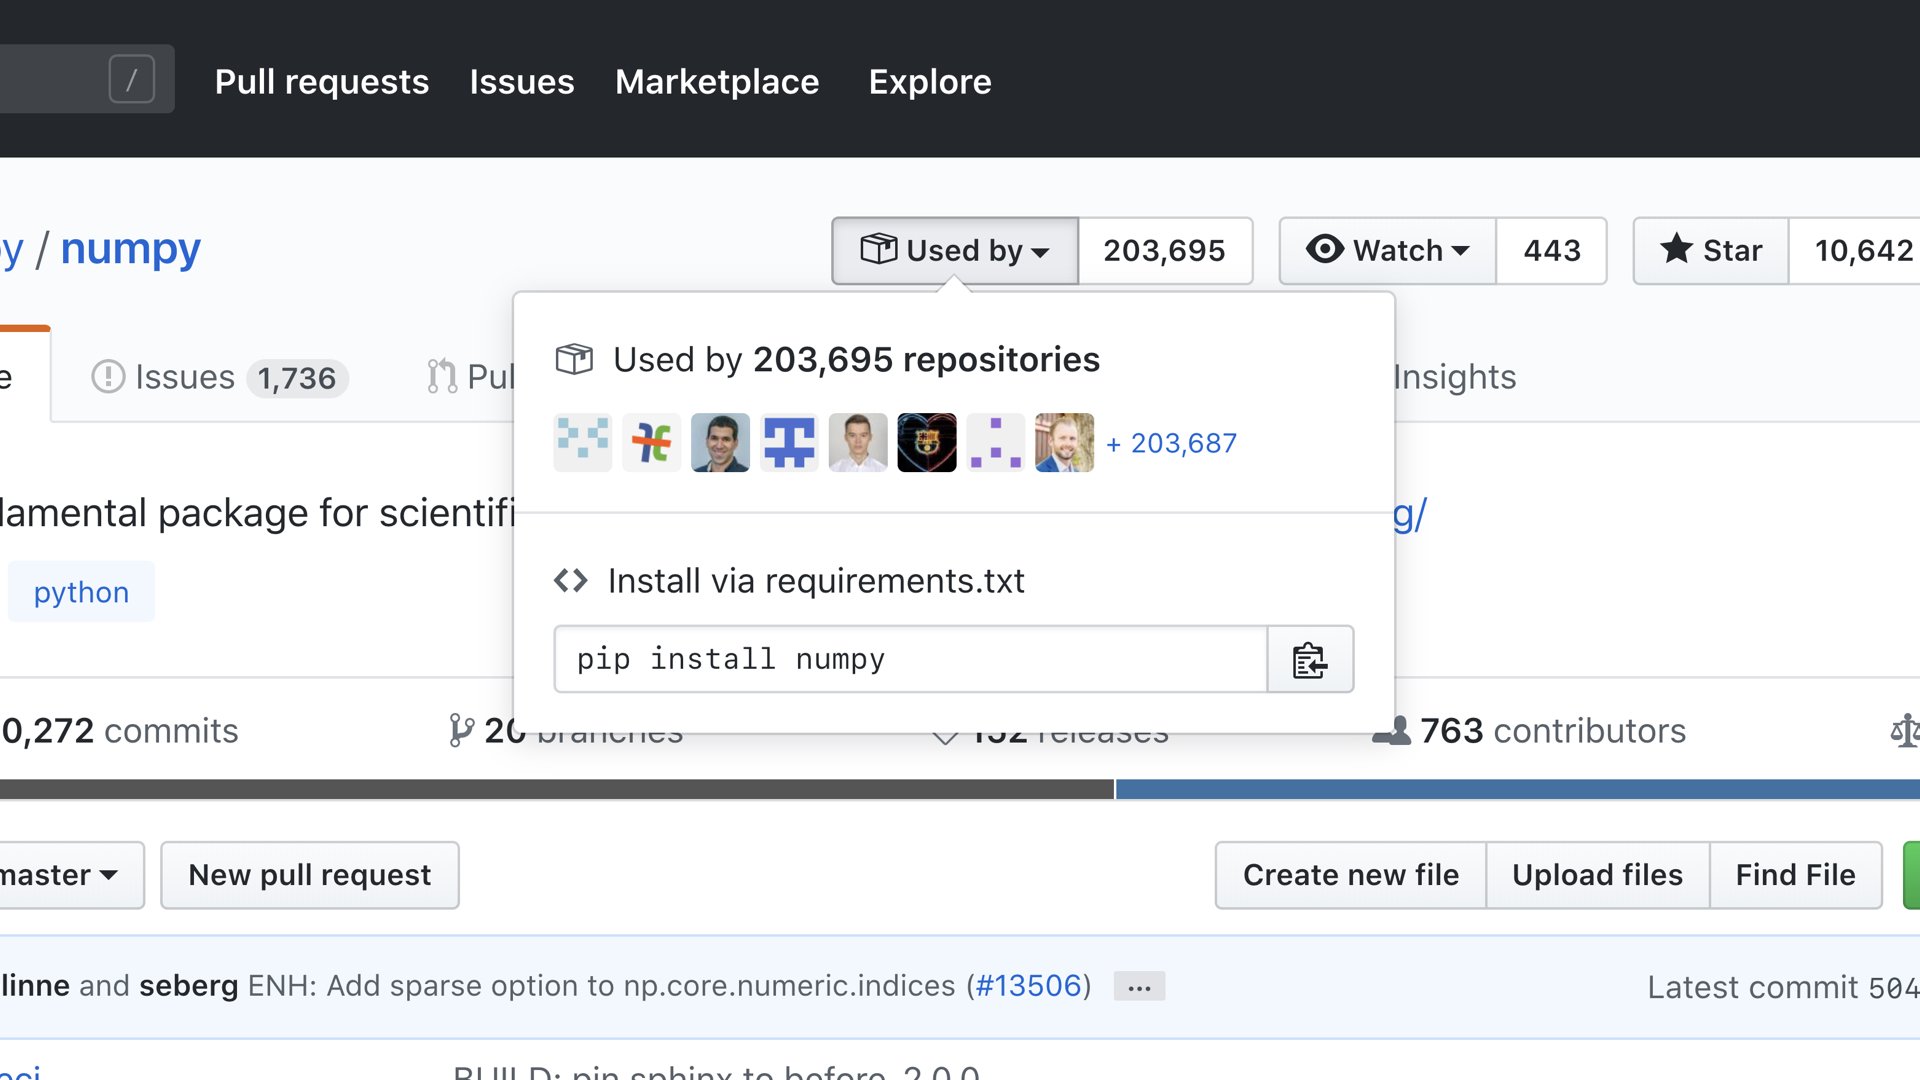The width and height of the screenshot is (1920, 1080).
Task: Click the pip install numpy command field
Action: pos(910,659)
